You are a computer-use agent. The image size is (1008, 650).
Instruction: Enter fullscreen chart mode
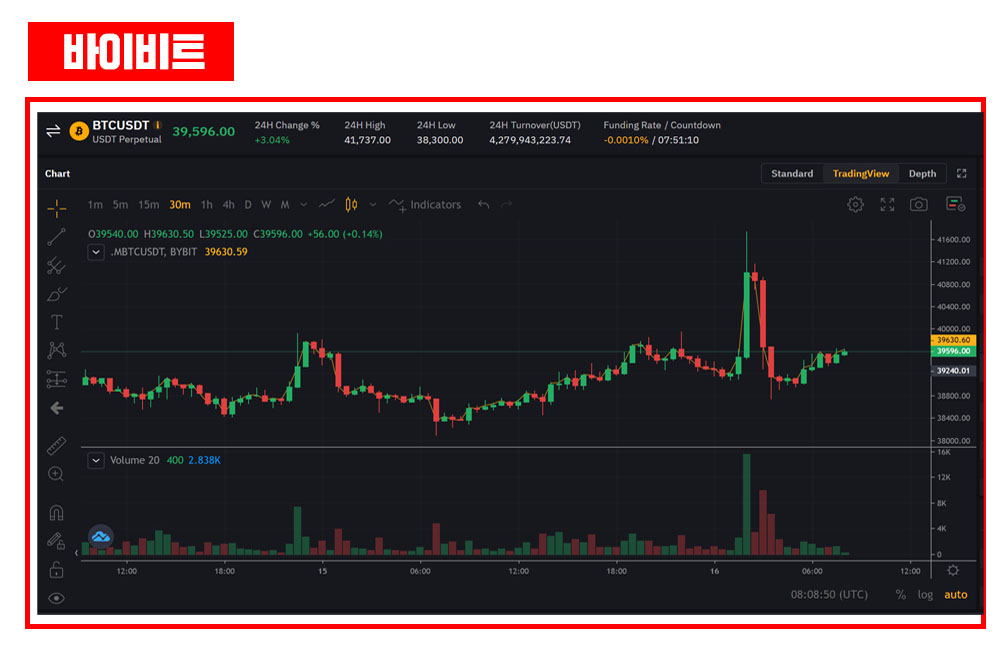(x=887, y=204)
